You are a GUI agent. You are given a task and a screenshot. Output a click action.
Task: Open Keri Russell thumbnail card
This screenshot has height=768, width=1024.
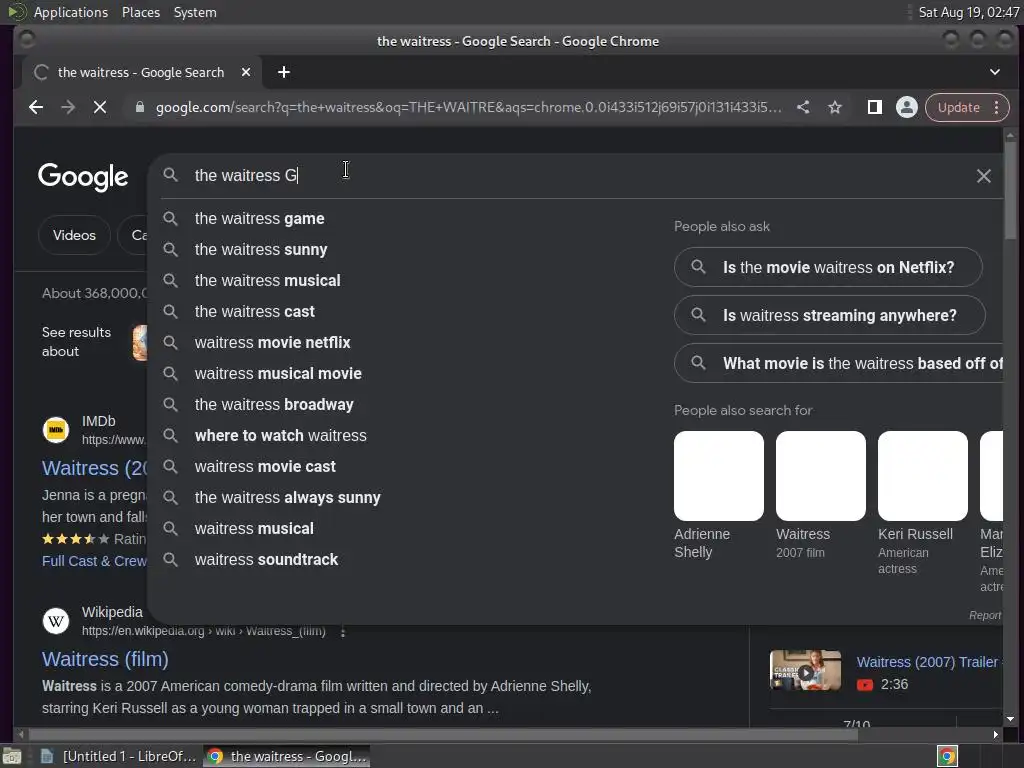click(923, 476)
